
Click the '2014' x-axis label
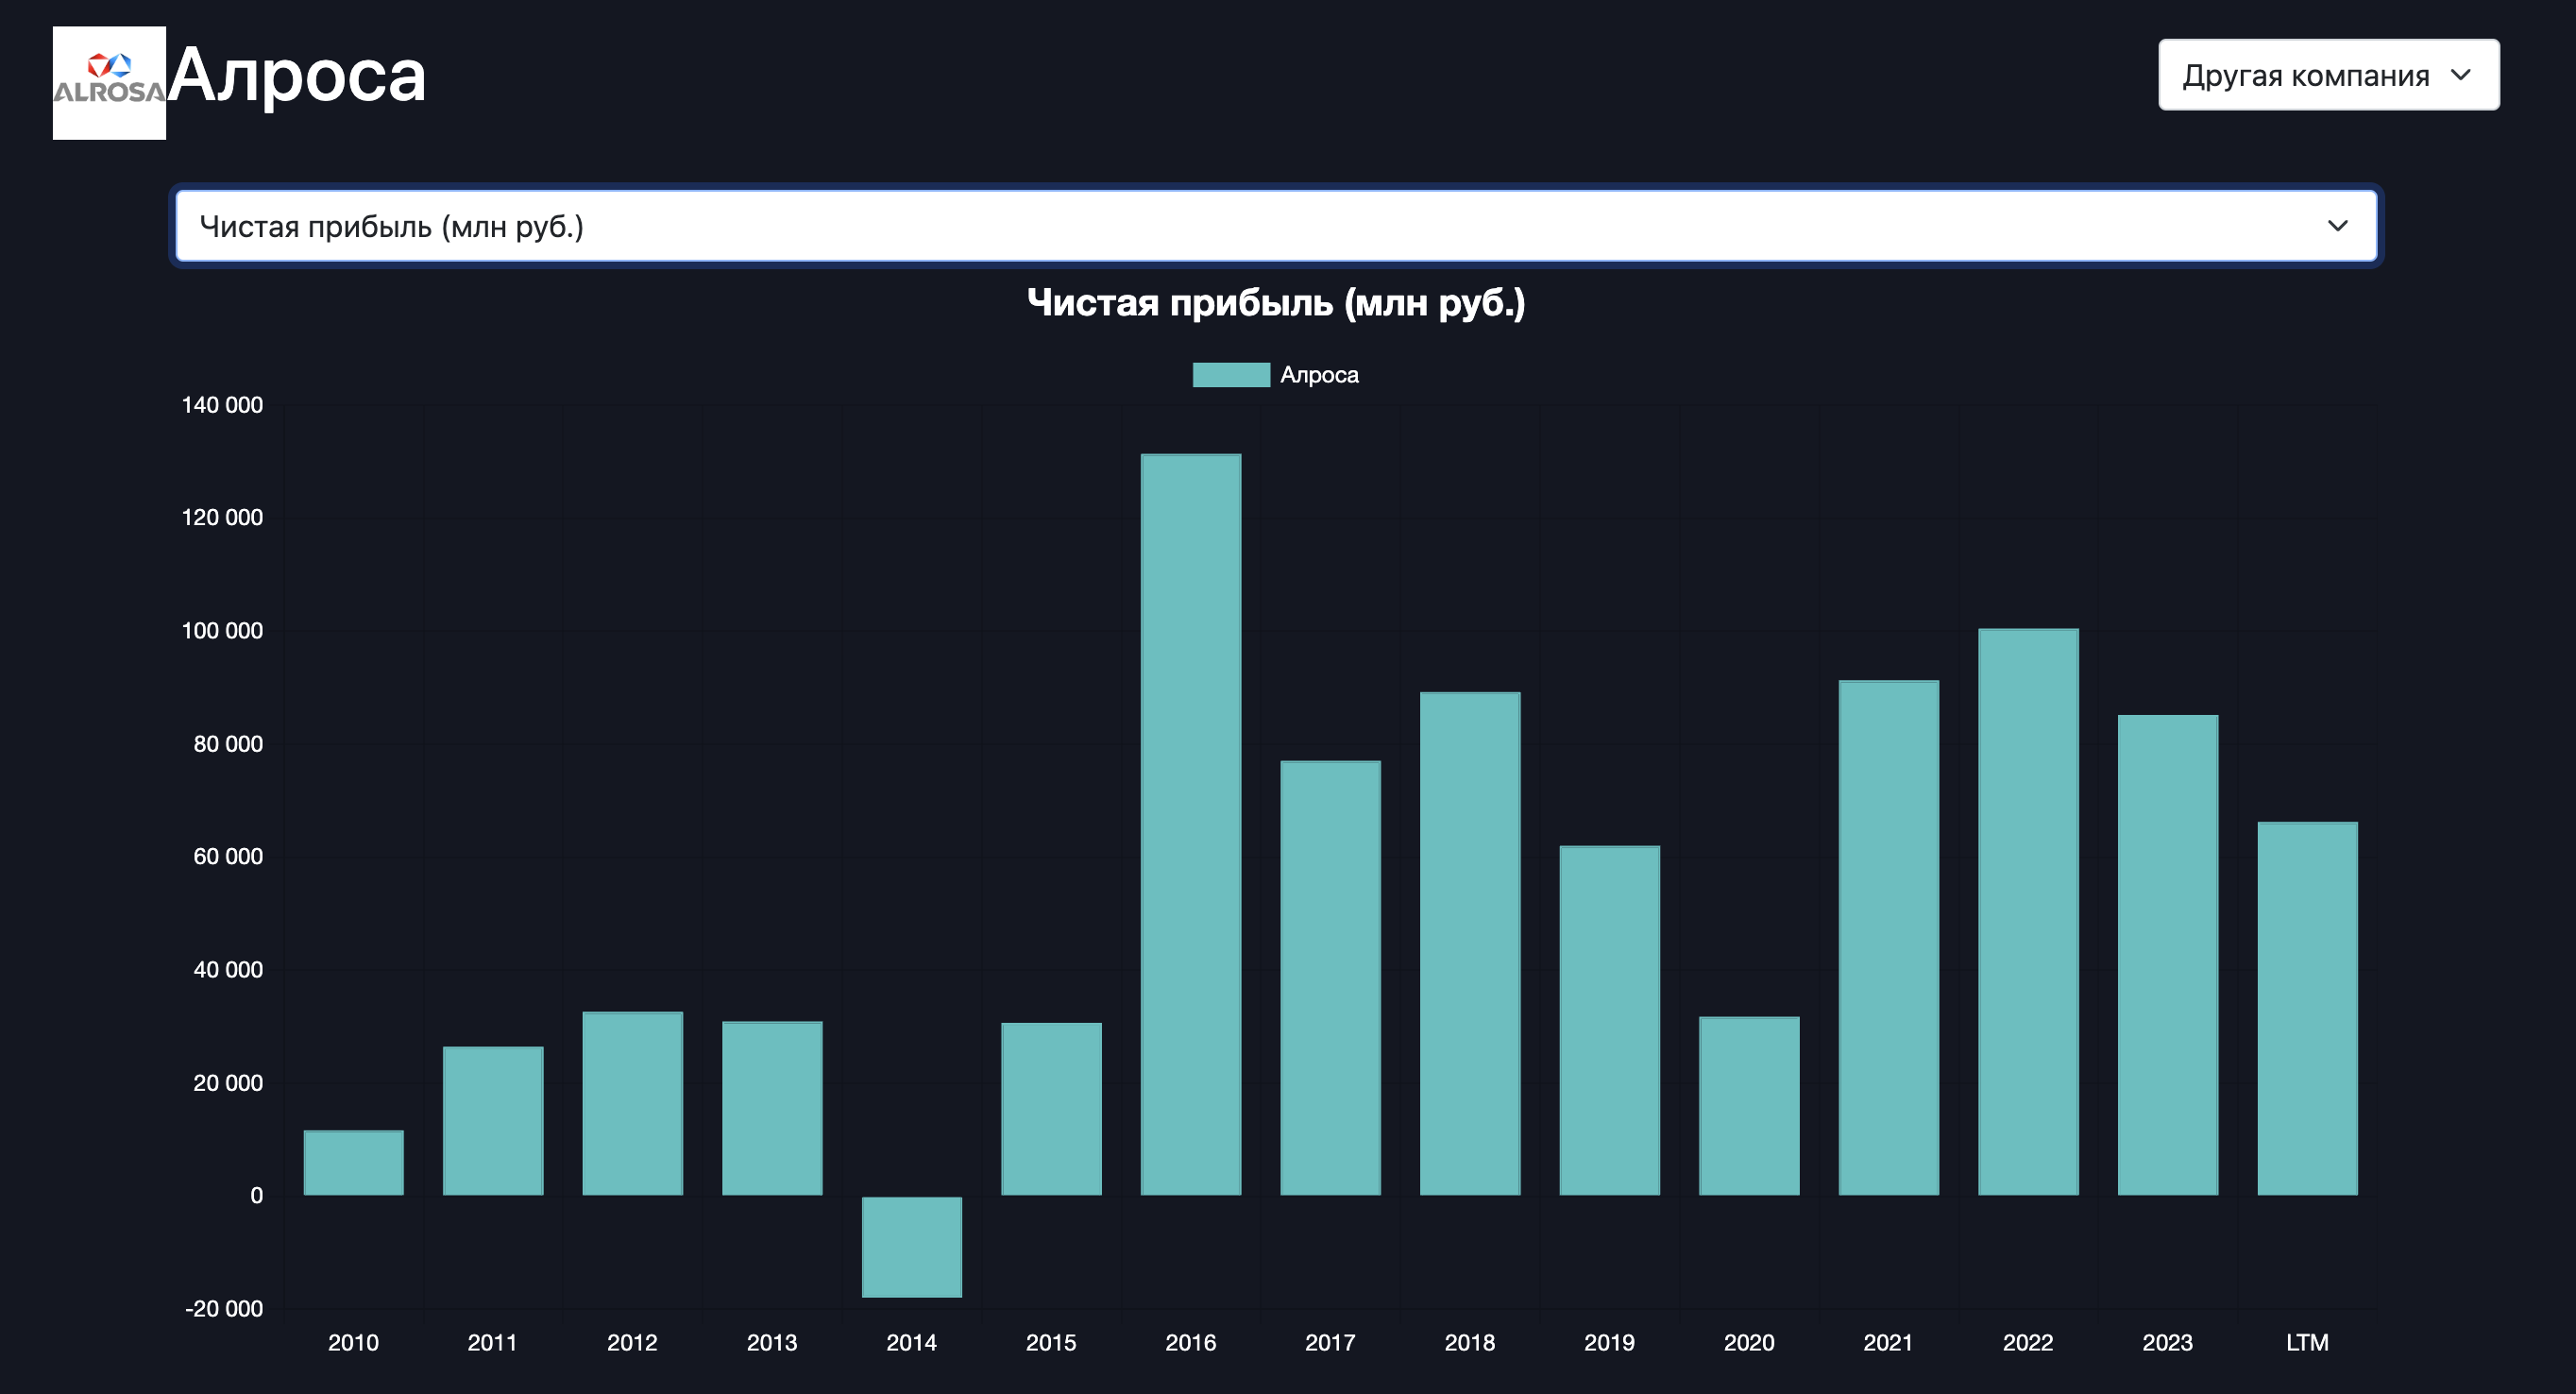[912, 1343]
